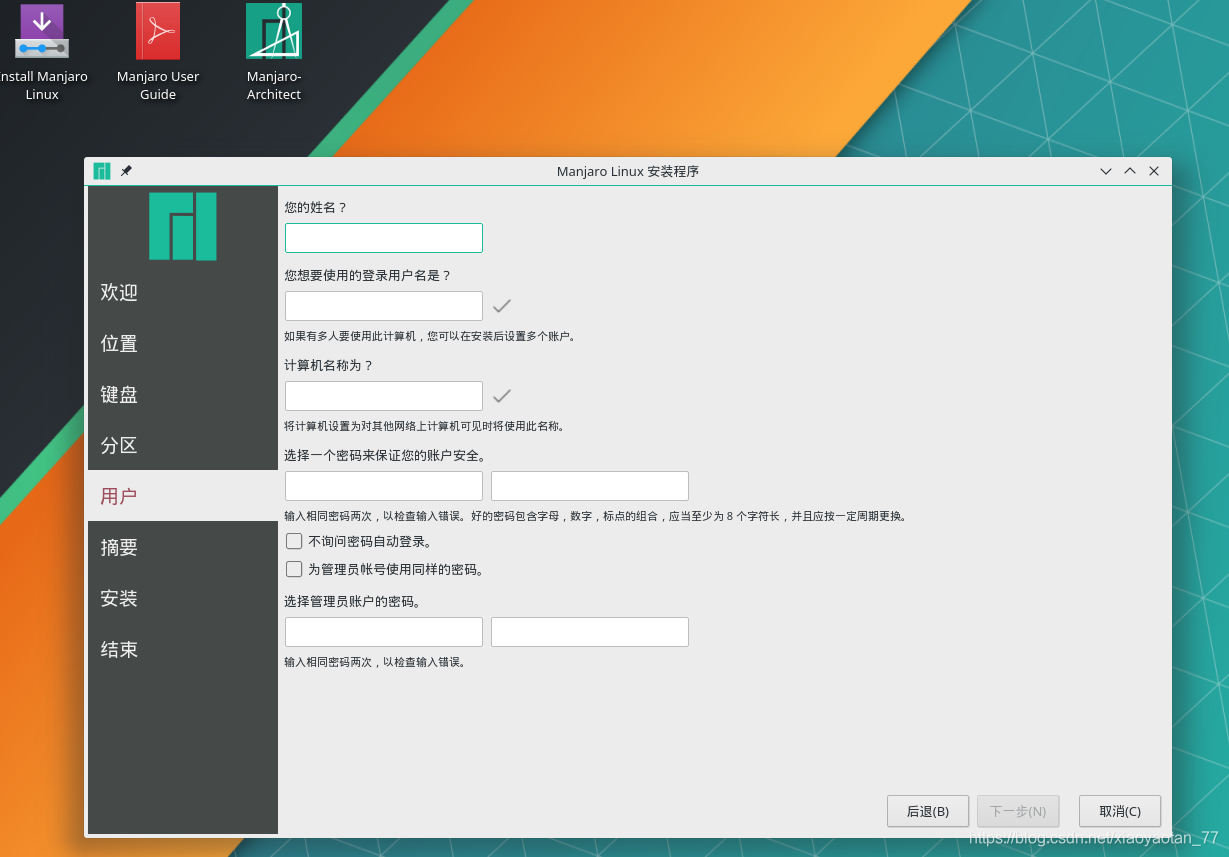Minimize the installer window
Viewport: 1229px width, 857px height.
pos(1106,171)
